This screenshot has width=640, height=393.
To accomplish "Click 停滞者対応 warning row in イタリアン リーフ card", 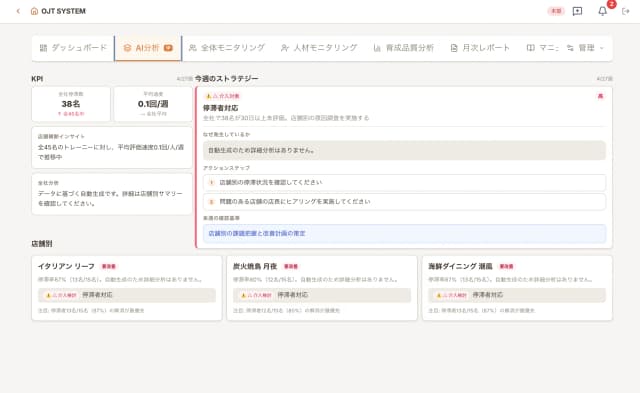I will tap(127, 295).
